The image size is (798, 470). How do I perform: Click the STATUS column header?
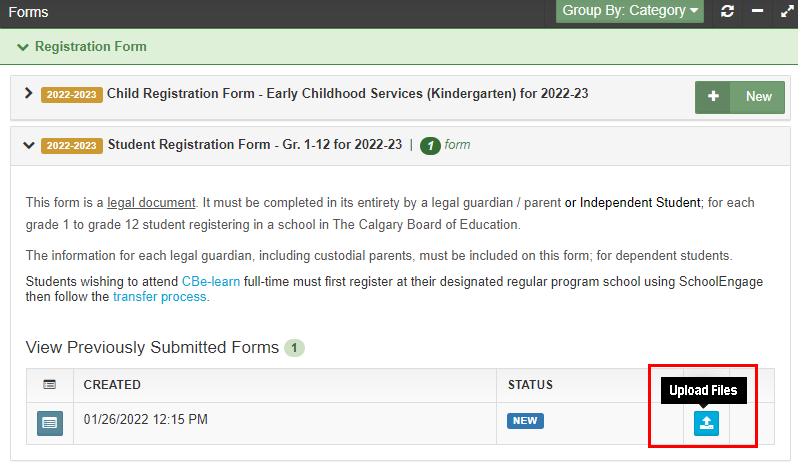point(530,385)
